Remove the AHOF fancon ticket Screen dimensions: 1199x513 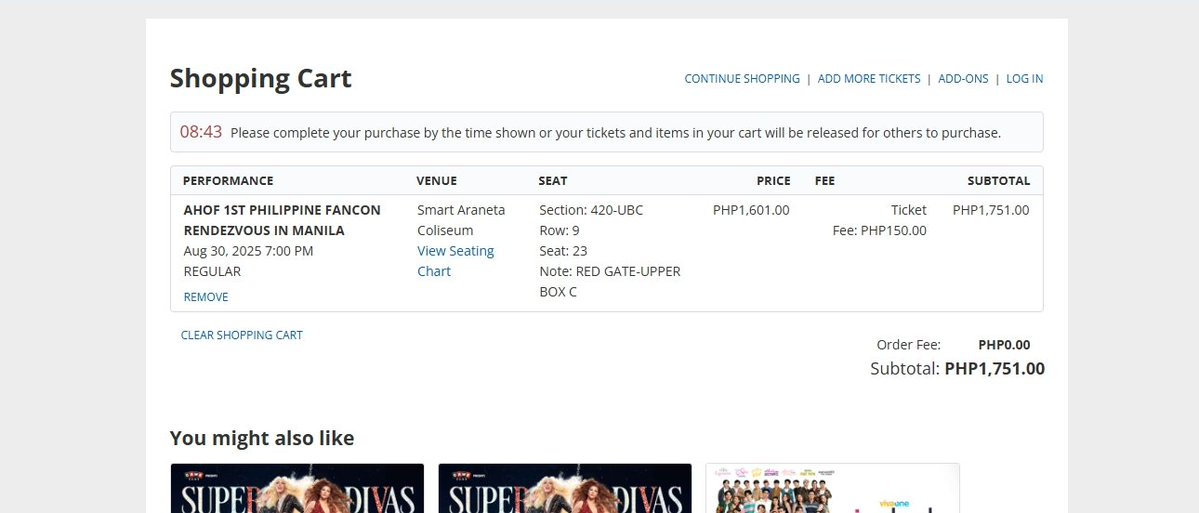click(206, 297)
